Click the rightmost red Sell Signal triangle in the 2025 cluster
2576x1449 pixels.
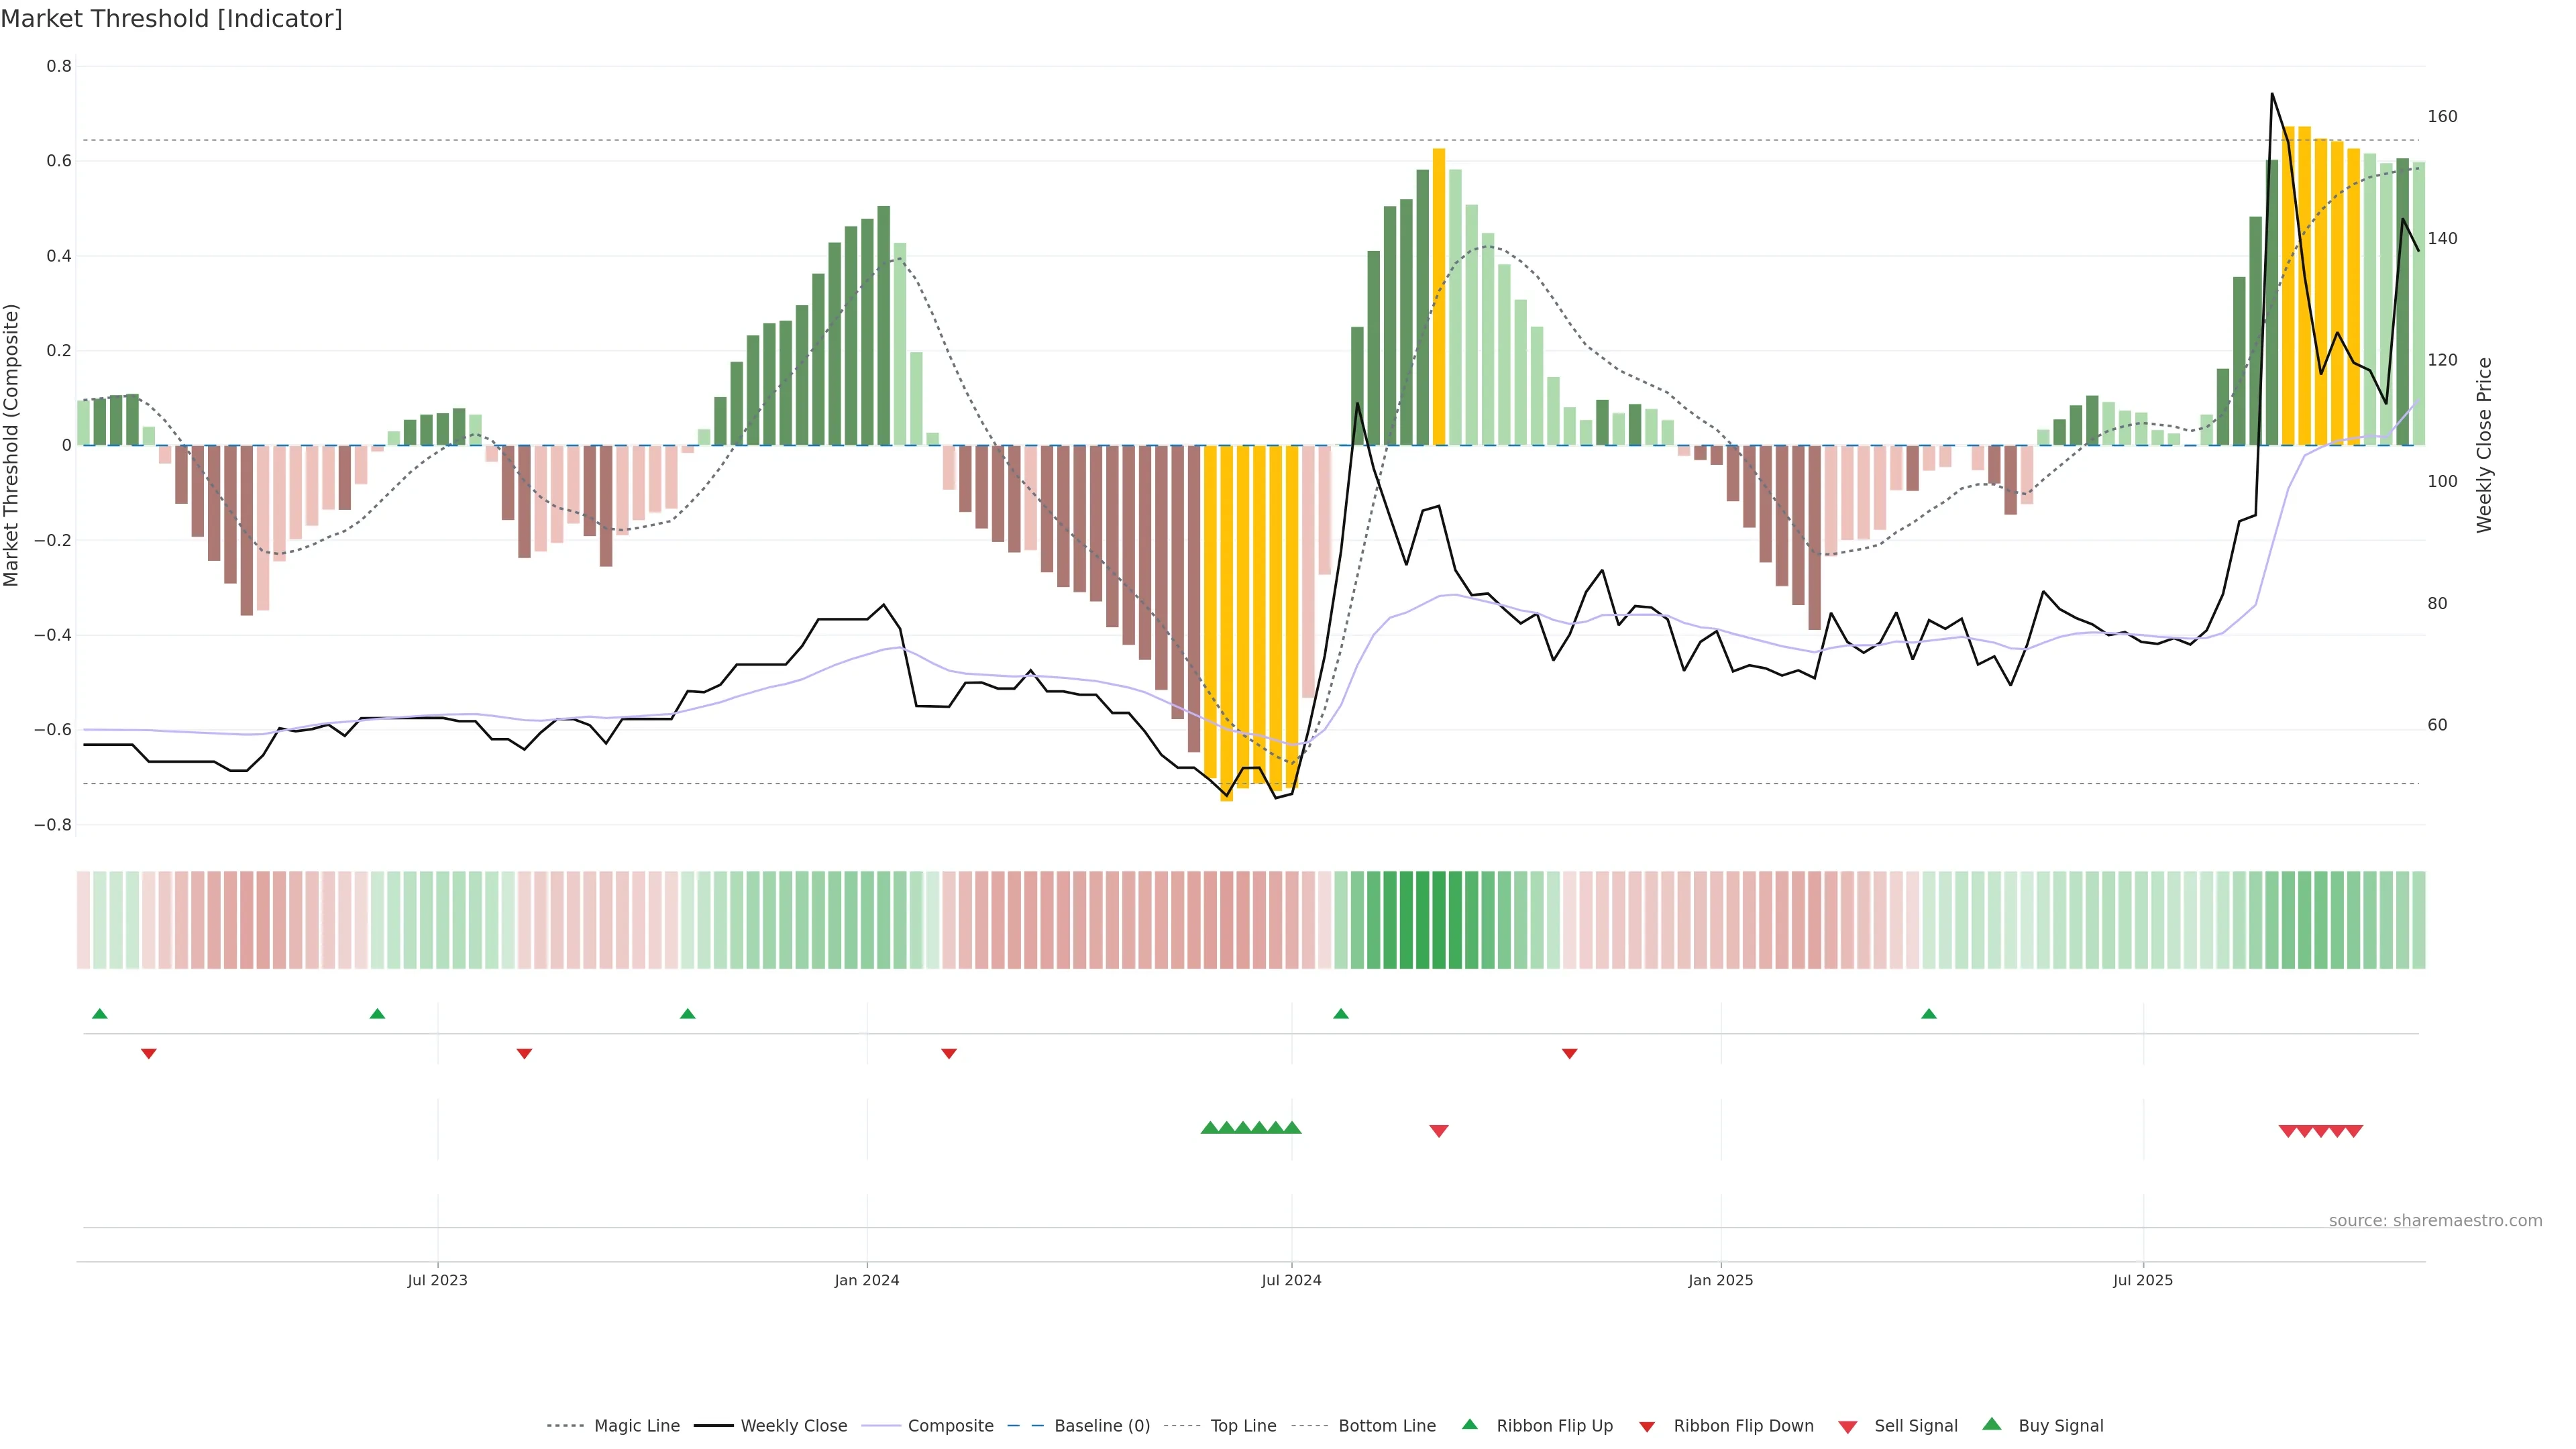2354,1131
